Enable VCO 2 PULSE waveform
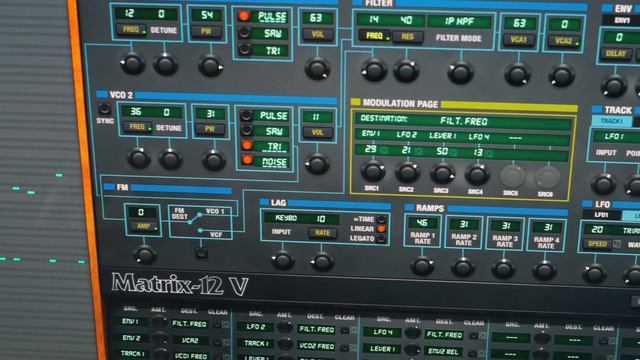640x360 pixels. tap(246, 116)
